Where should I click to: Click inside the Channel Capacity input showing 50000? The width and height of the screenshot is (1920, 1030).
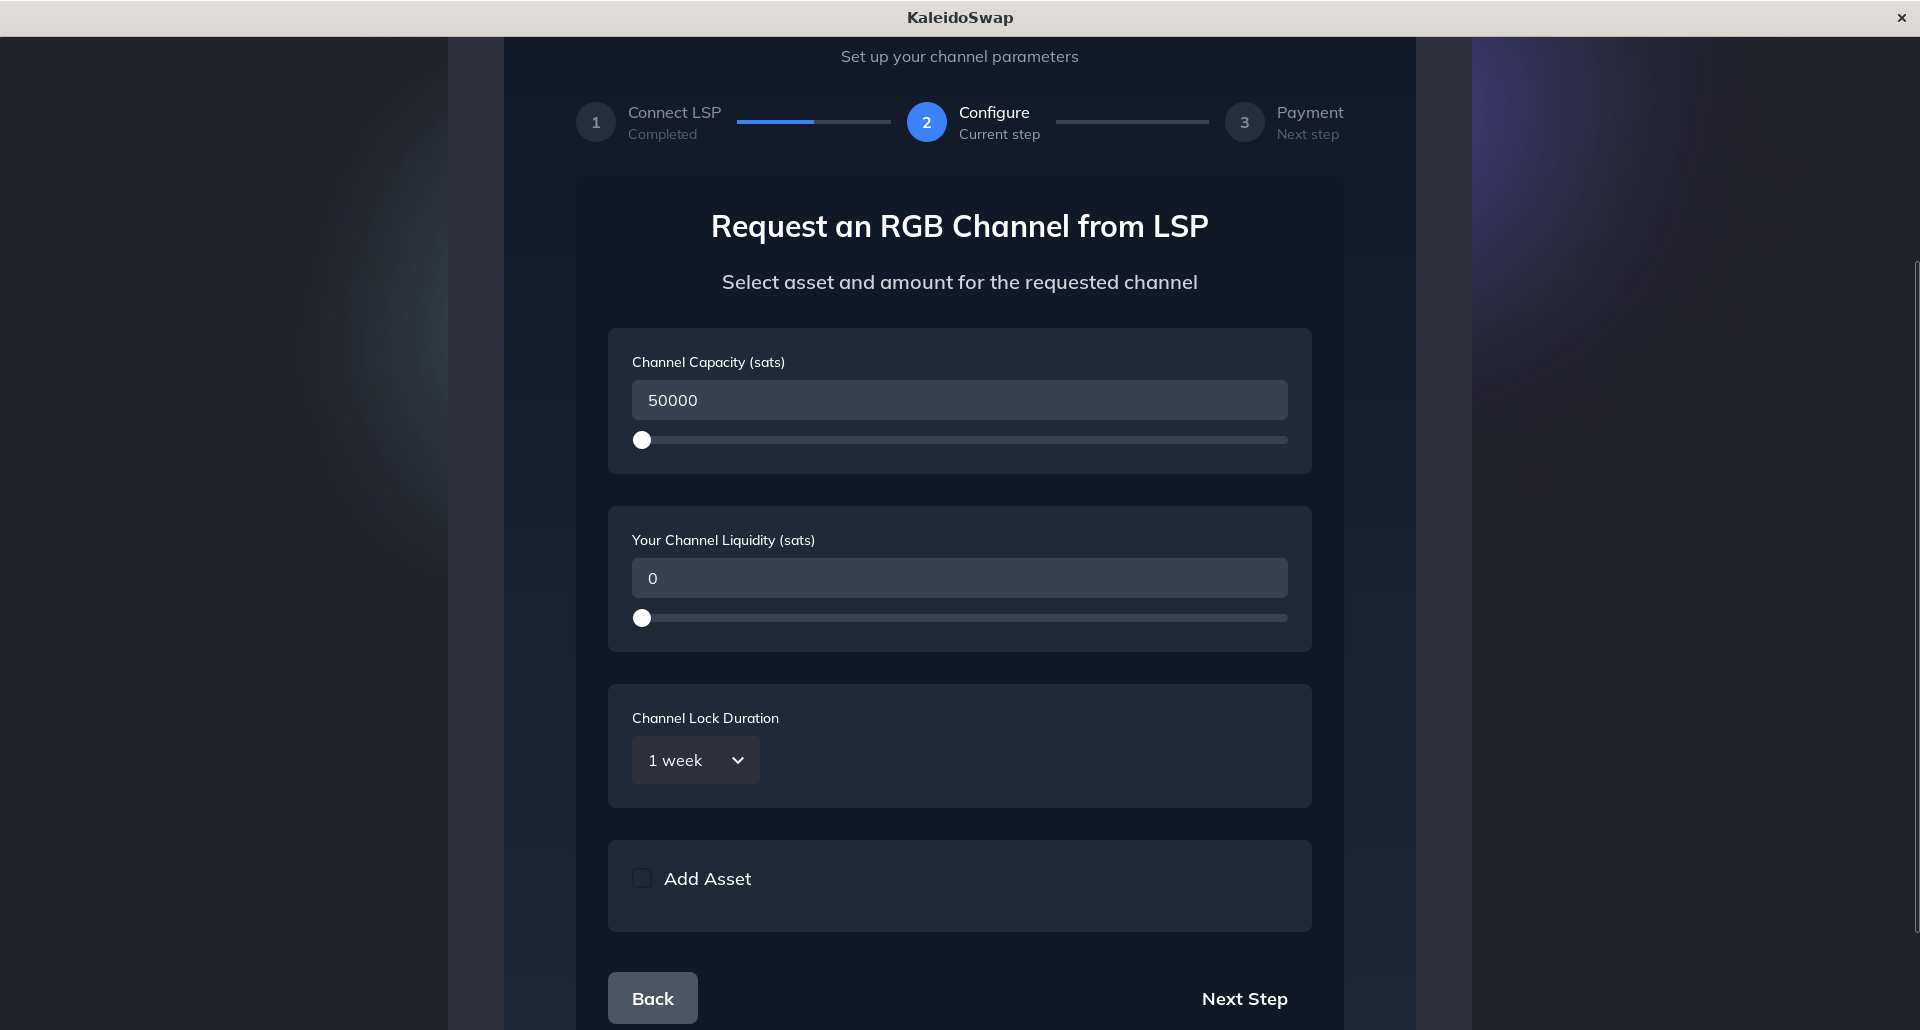pyautogui.click(x=959, y=400)
